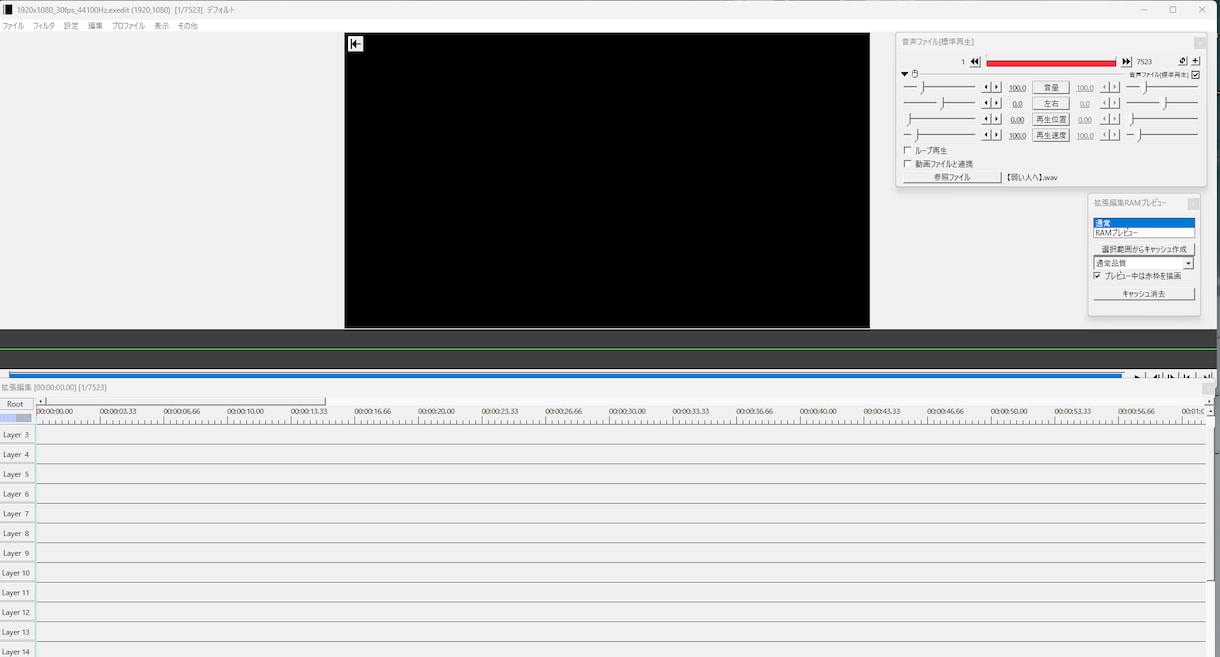The height and width of the screenshot is (657, 1220).
Task: Click the 再生速度 parameter button
Action: tap(1051, 135)
